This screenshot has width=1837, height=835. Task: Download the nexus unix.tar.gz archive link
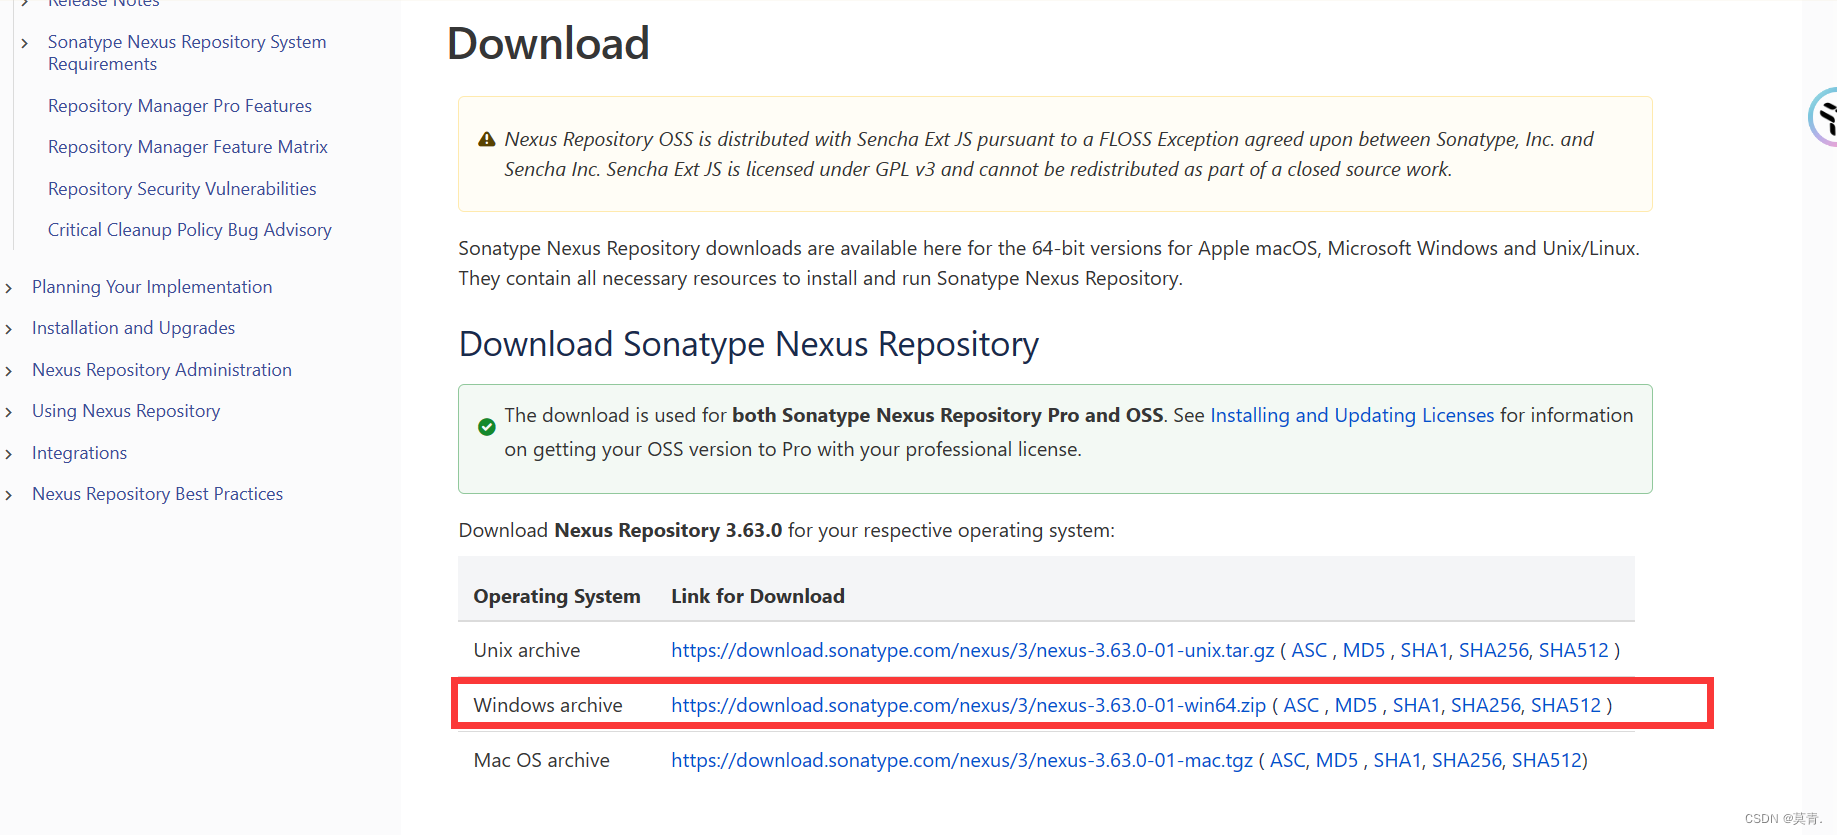click(x=973, y=650)
